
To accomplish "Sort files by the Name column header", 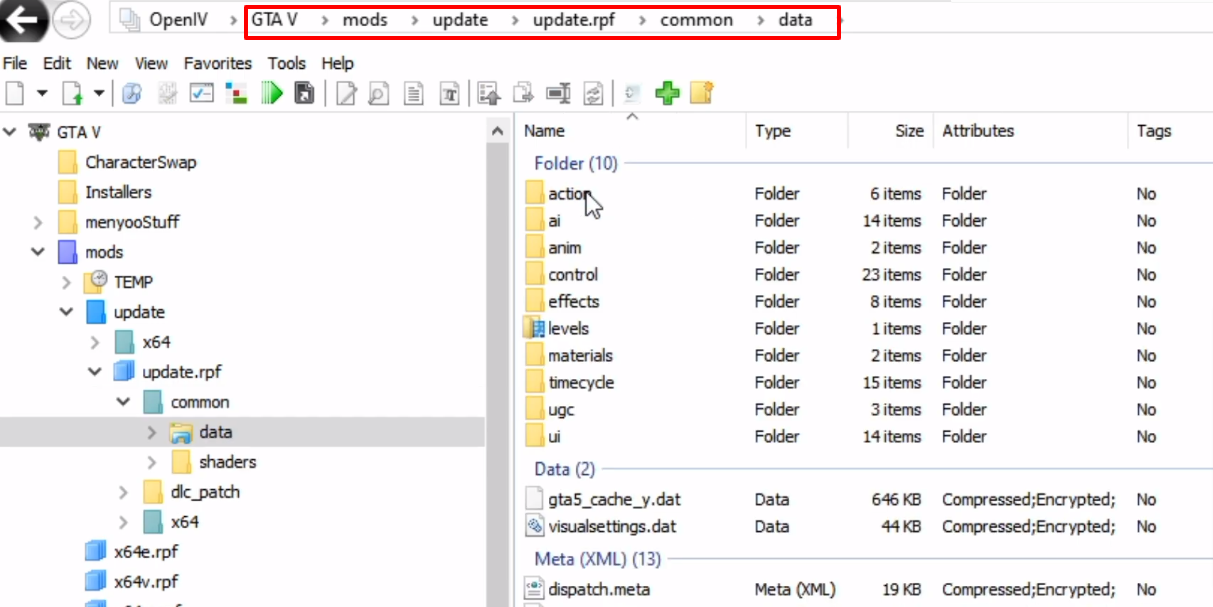I will click(632, 131).
